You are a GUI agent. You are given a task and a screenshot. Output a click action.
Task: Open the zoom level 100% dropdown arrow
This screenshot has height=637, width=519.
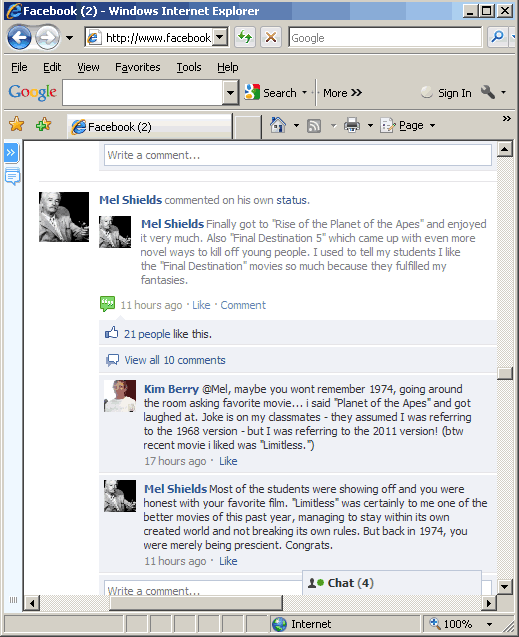pos(489,624)
